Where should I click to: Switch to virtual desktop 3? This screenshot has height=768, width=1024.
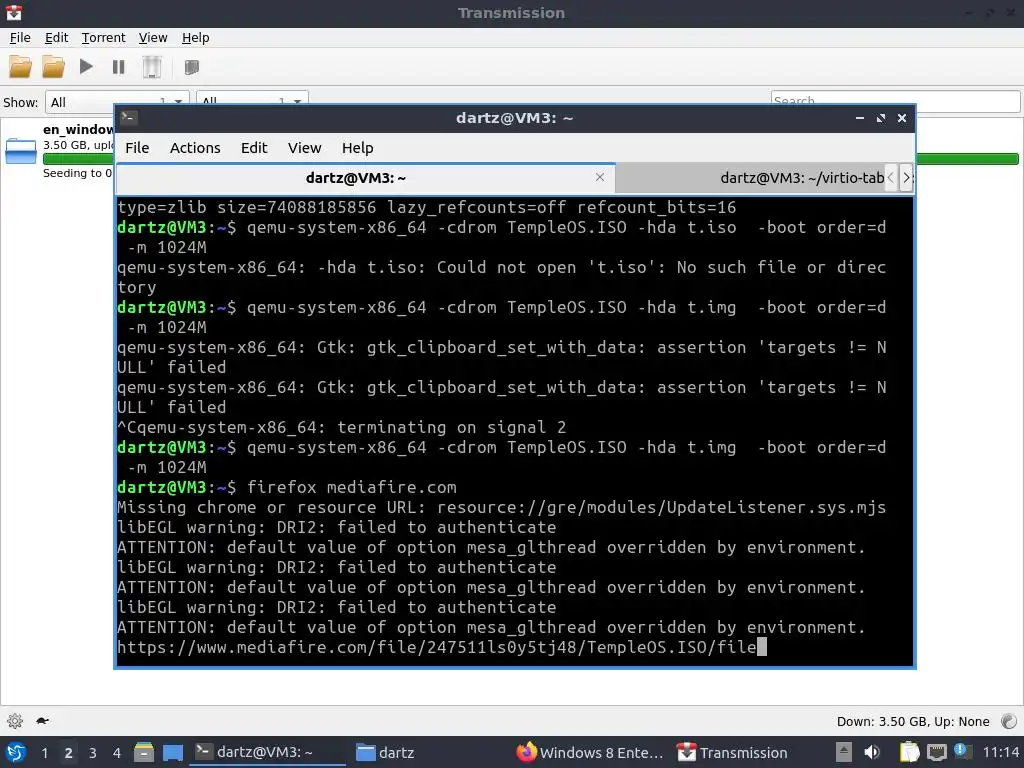(92, 753)
